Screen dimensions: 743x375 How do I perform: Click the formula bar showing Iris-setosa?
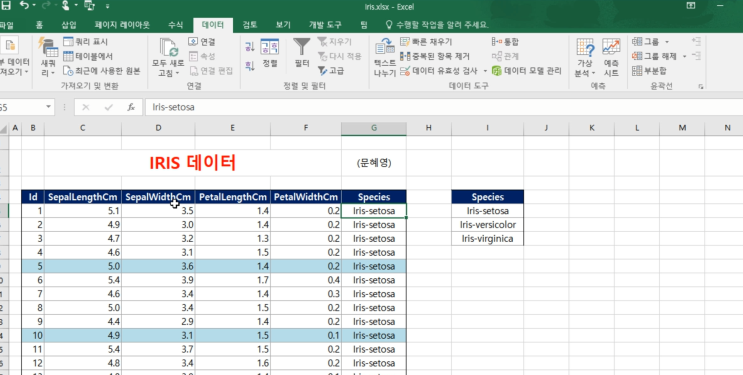click(x=444, y=107)
